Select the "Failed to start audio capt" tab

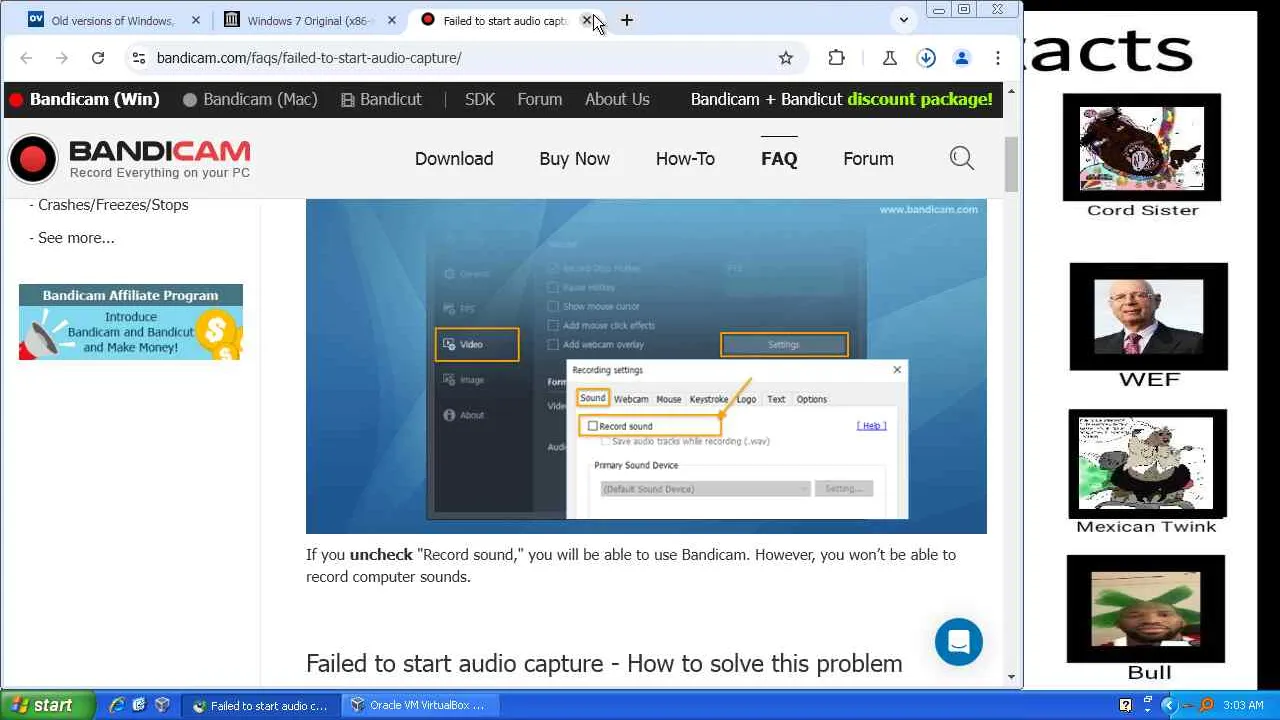(505, 20)
